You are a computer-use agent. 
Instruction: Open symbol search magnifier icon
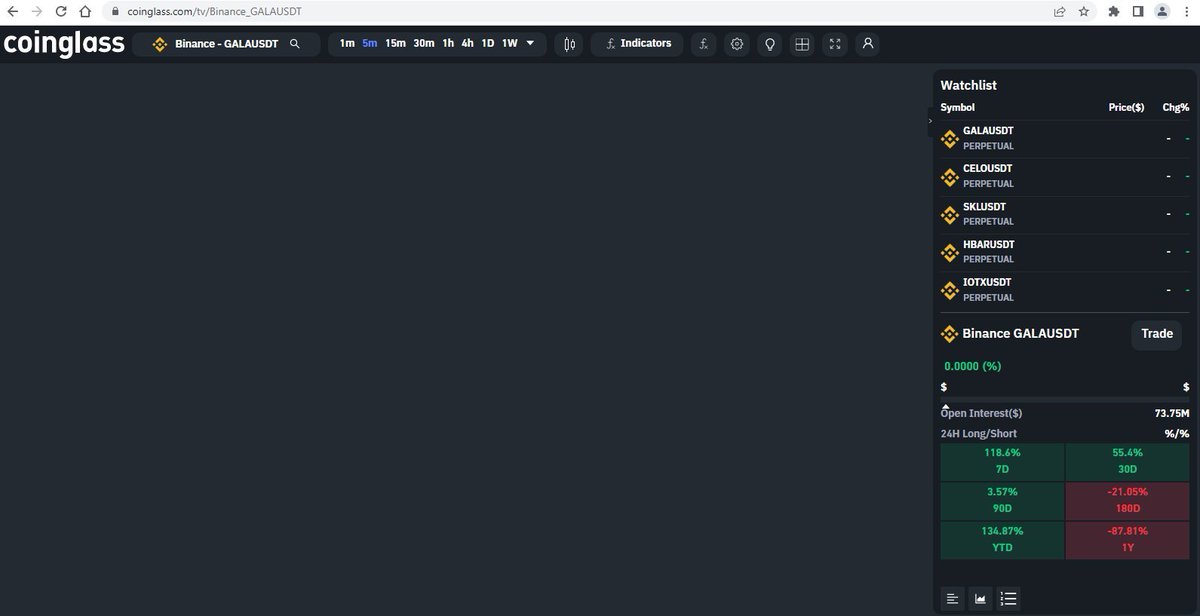(294, 44)
